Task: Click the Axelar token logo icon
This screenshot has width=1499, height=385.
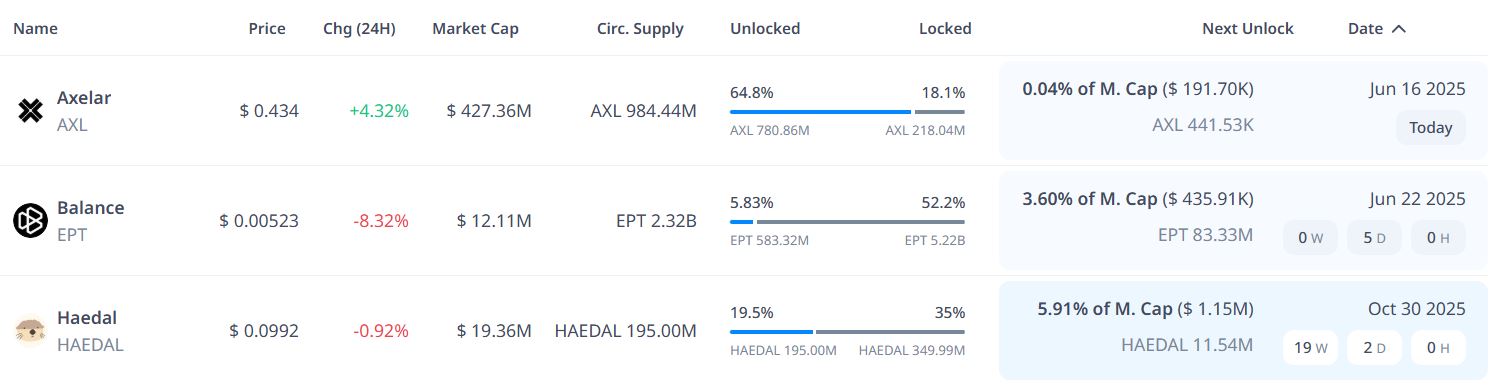Action: pos(31,111)
